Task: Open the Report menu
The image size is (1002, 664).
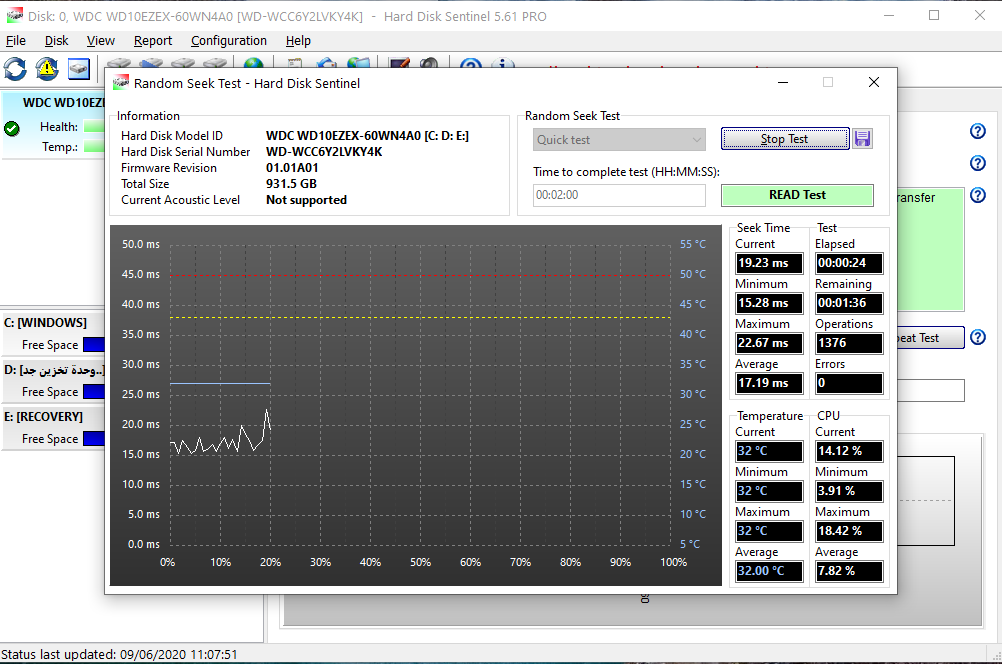Action: click(x=153, y=41)
